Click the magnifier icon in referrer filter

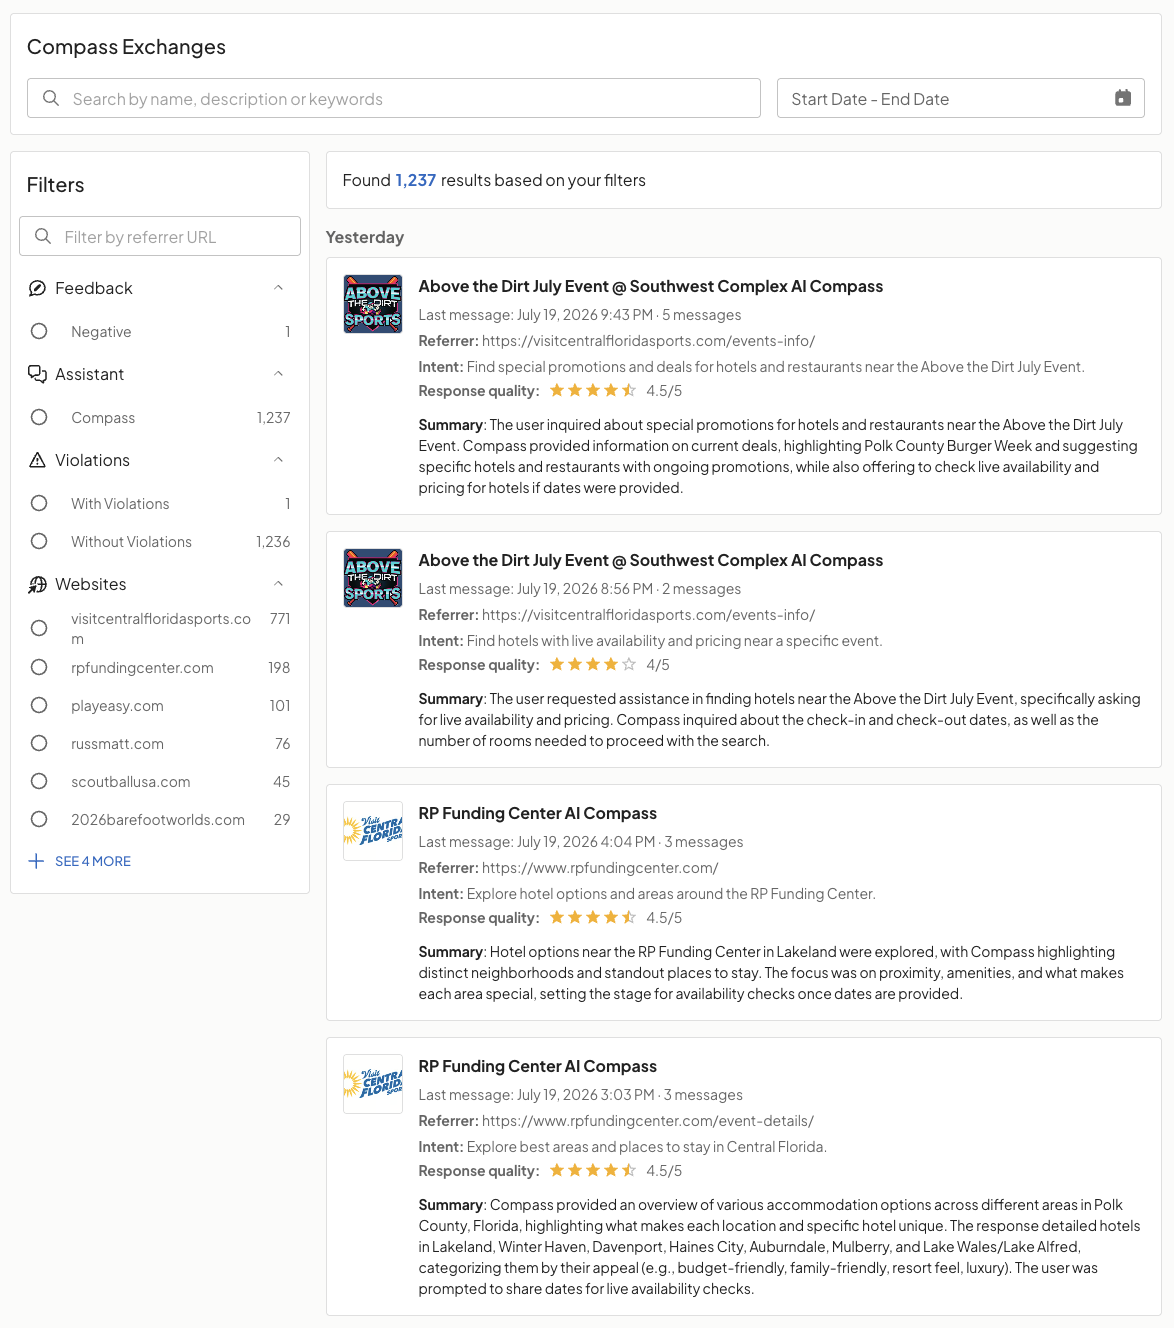[x=43, y=236]
